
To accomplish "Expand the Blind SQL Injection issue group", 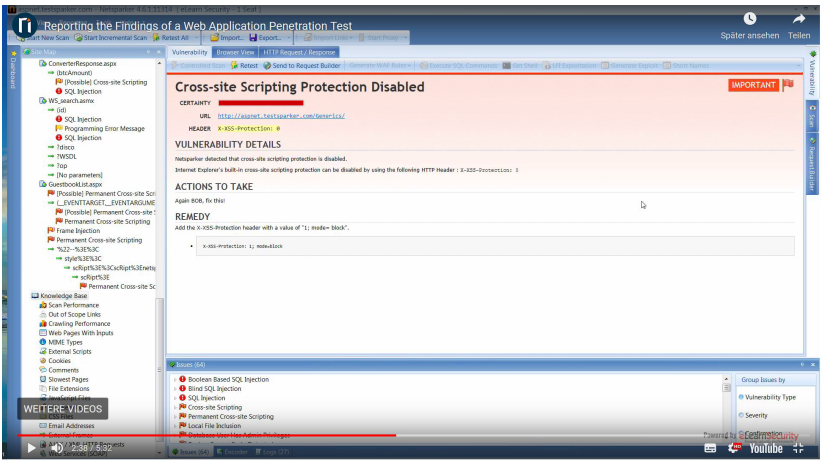I will pyautogui.click(x=175, y=389).
